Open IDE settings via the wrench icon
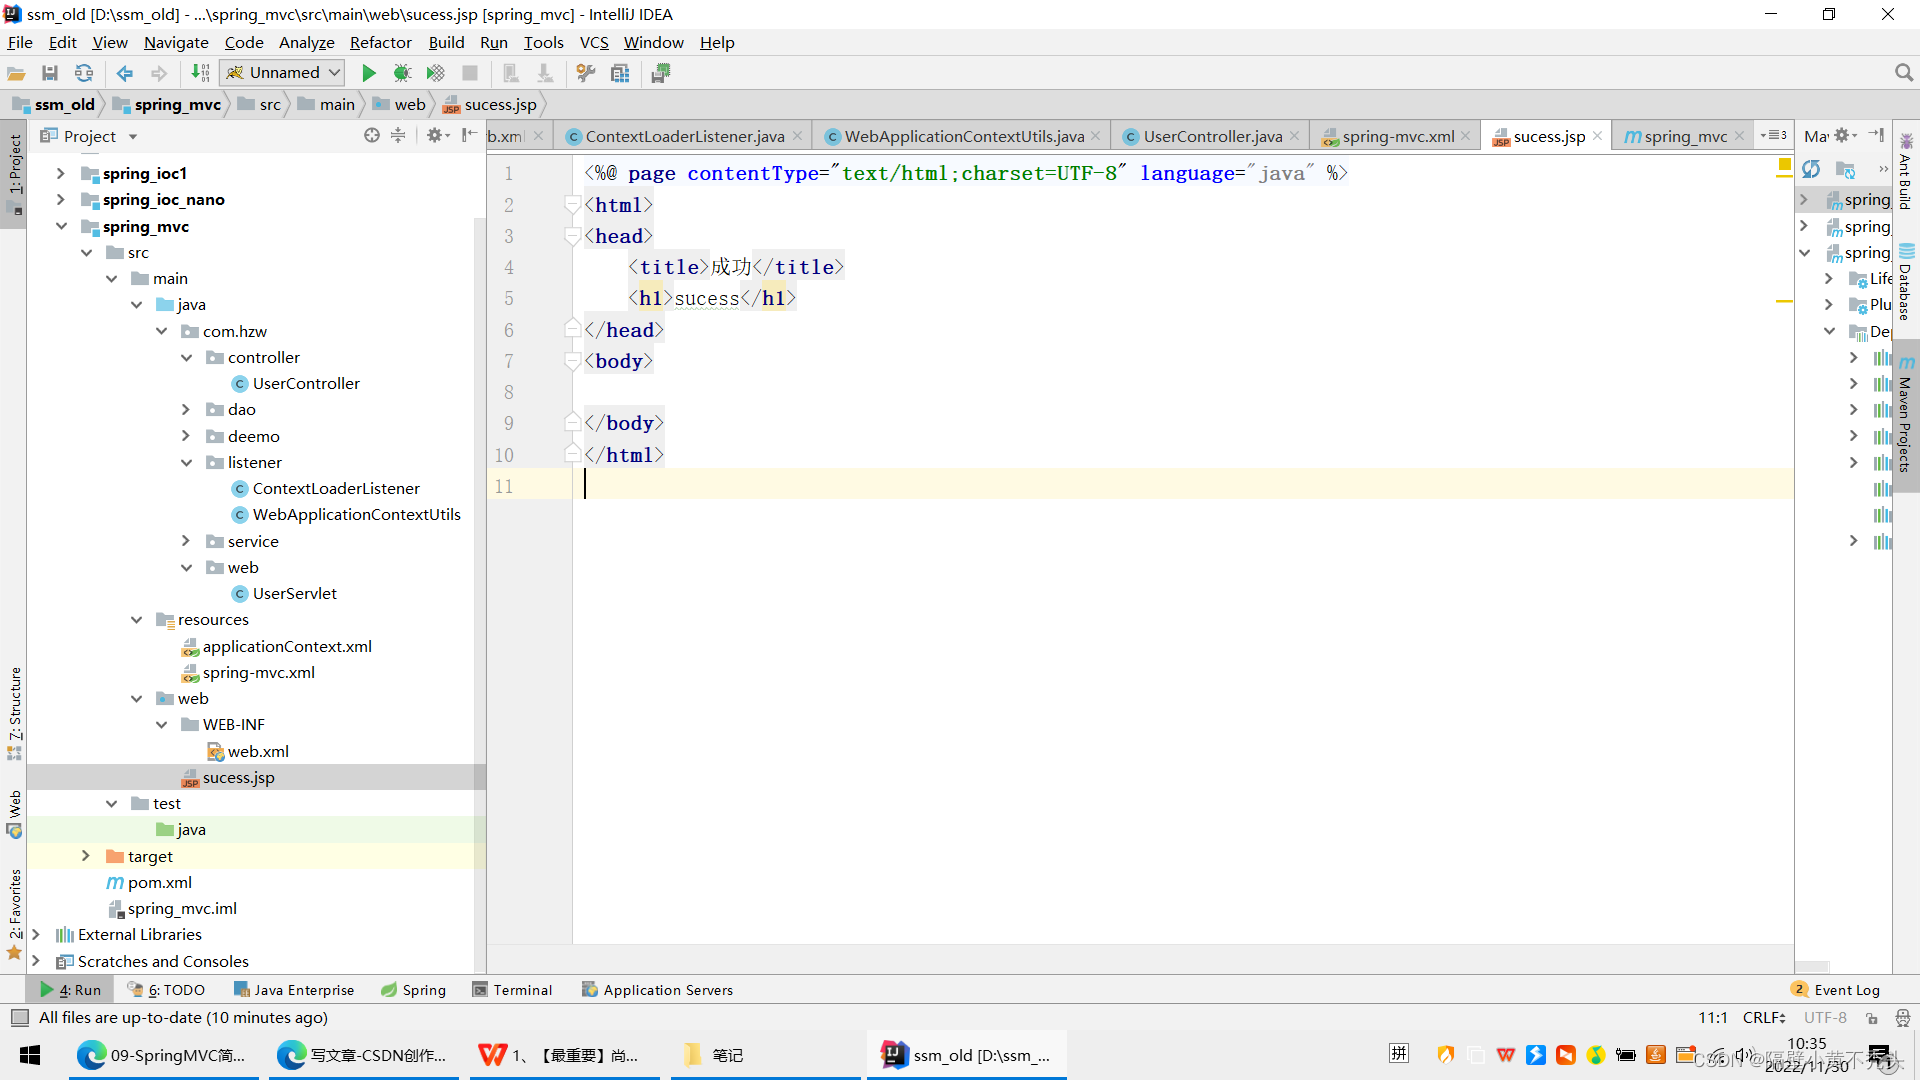This screenshot has width=1920, height=1080. point(585,72)
